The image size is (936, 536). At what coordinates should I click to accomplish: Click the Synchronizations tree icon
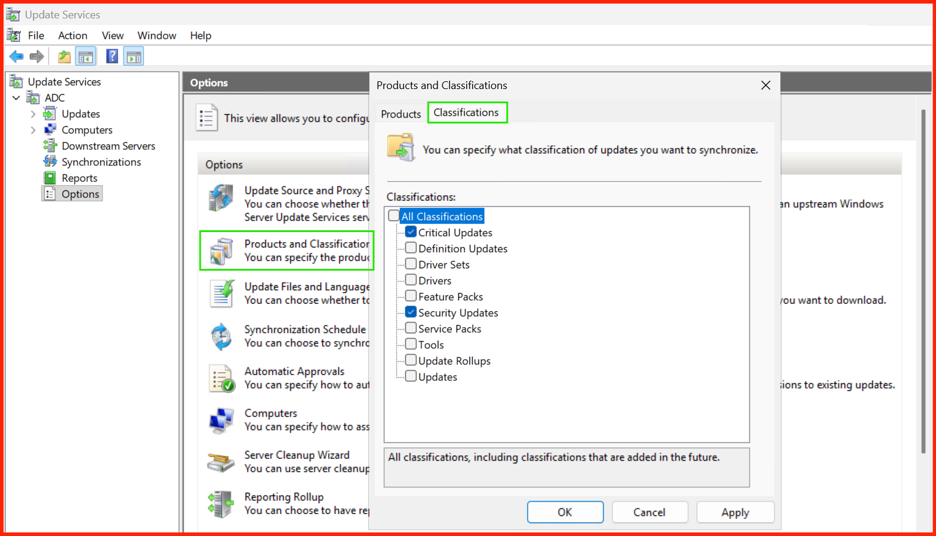click(x=50, y=162)
